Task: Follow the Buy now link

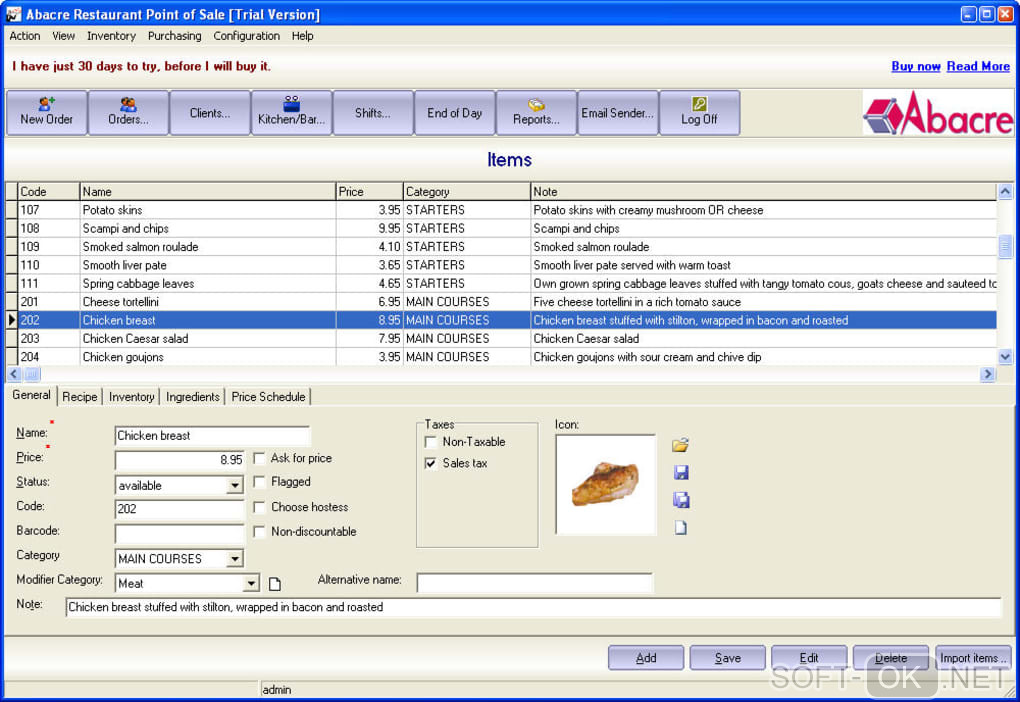Action: click(x=915, y=66)
